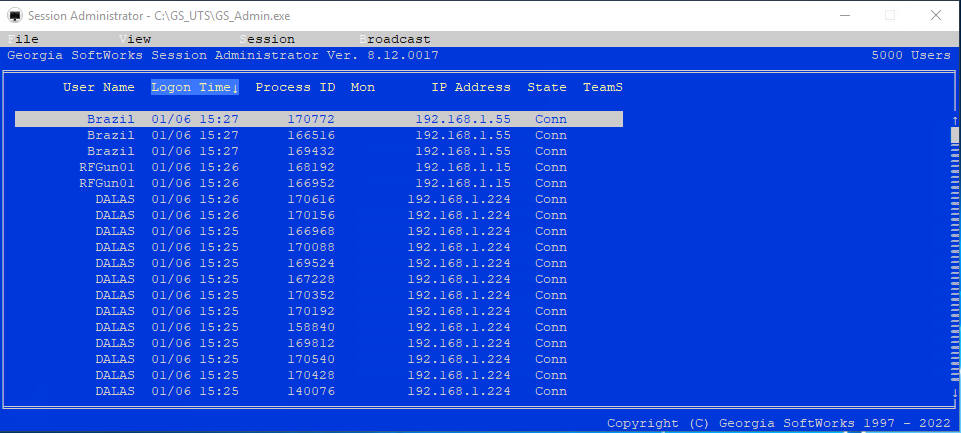Select DALAS session with process ID 170540
Viewport: 961px width, 433px height.
point(319,359)
